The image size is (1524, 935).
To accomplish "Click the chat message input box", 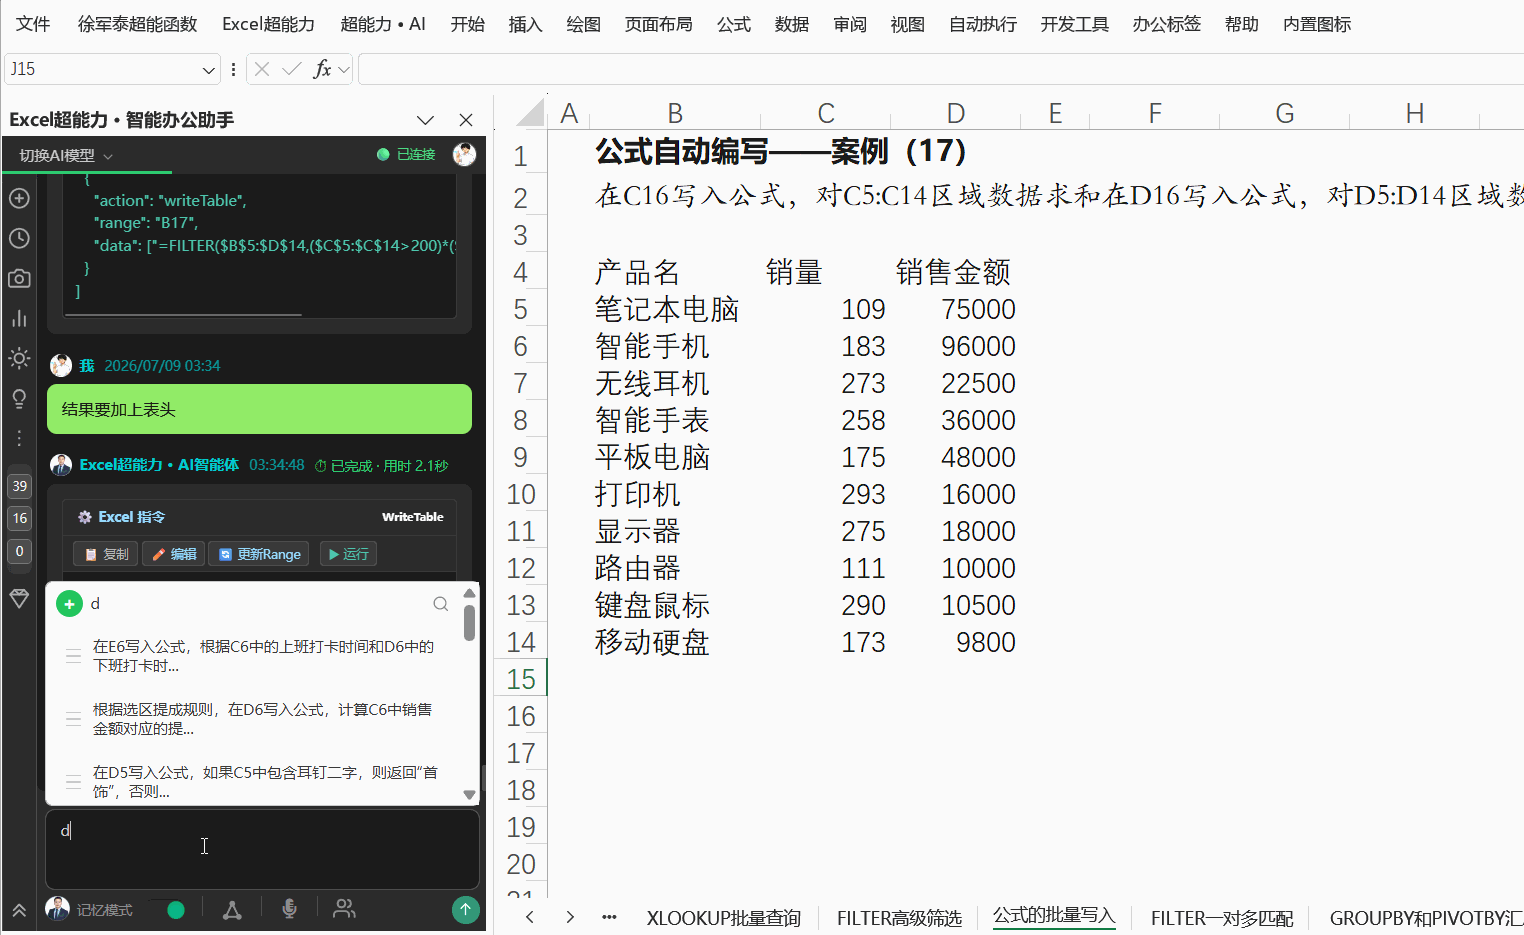I will 262,849.
